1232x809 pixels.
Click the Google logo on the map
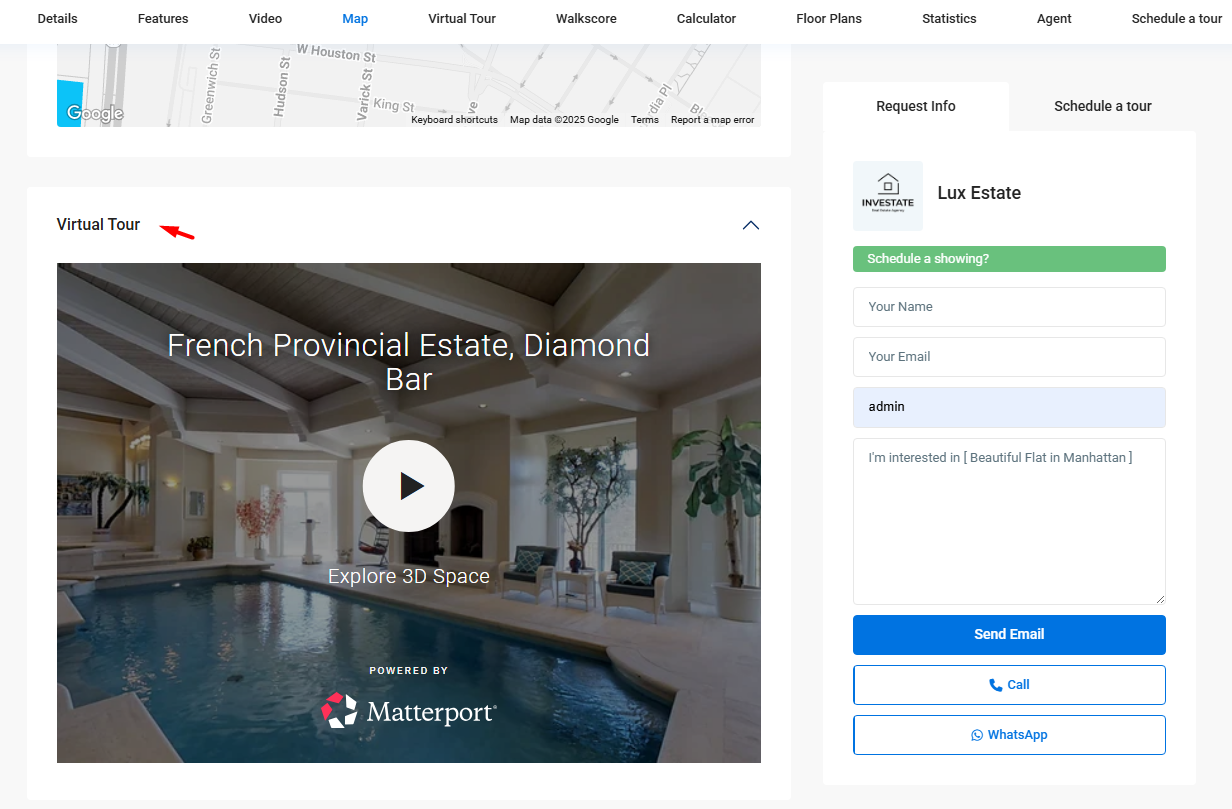92,113
